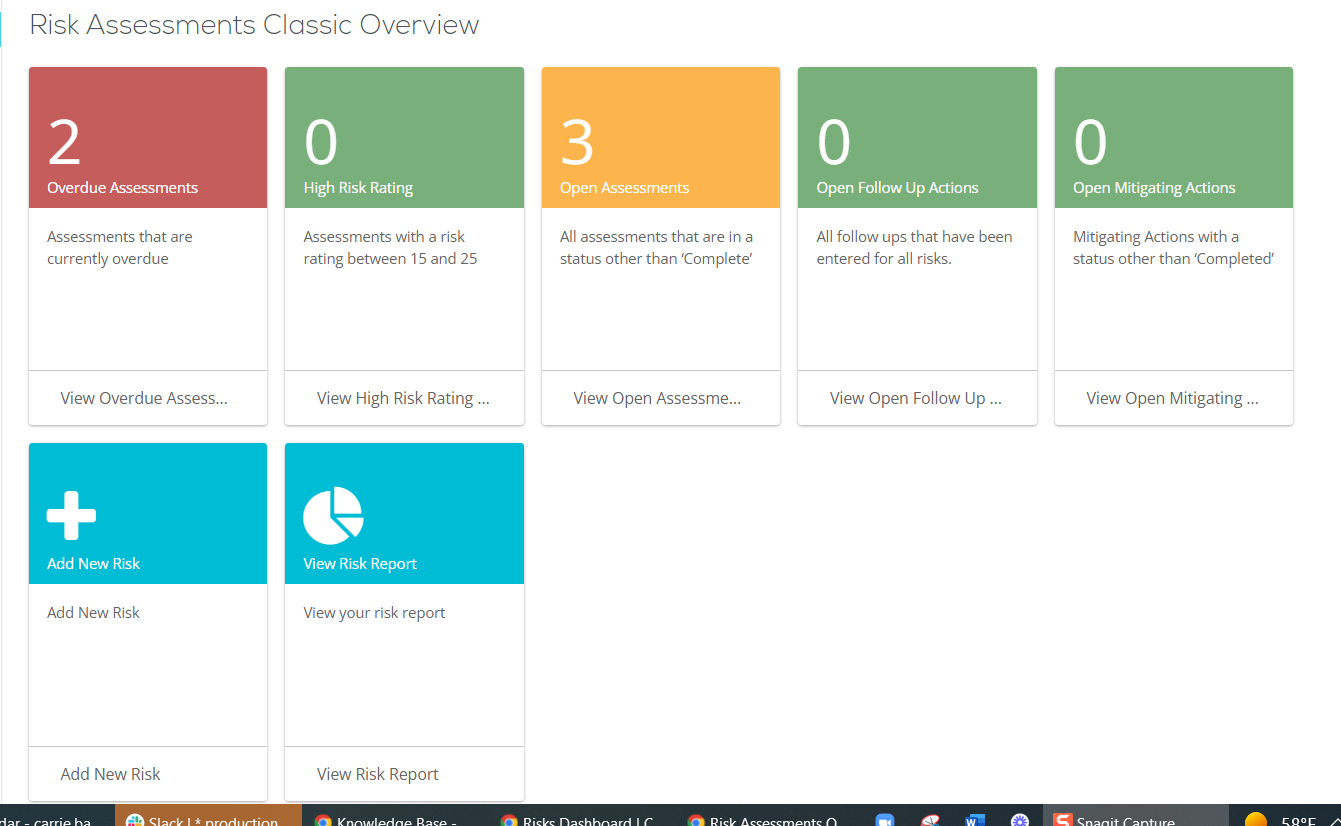Click the plus icon on Add New Risk tile
This screenshot has width=1341, height=826.
coord(71,516)
